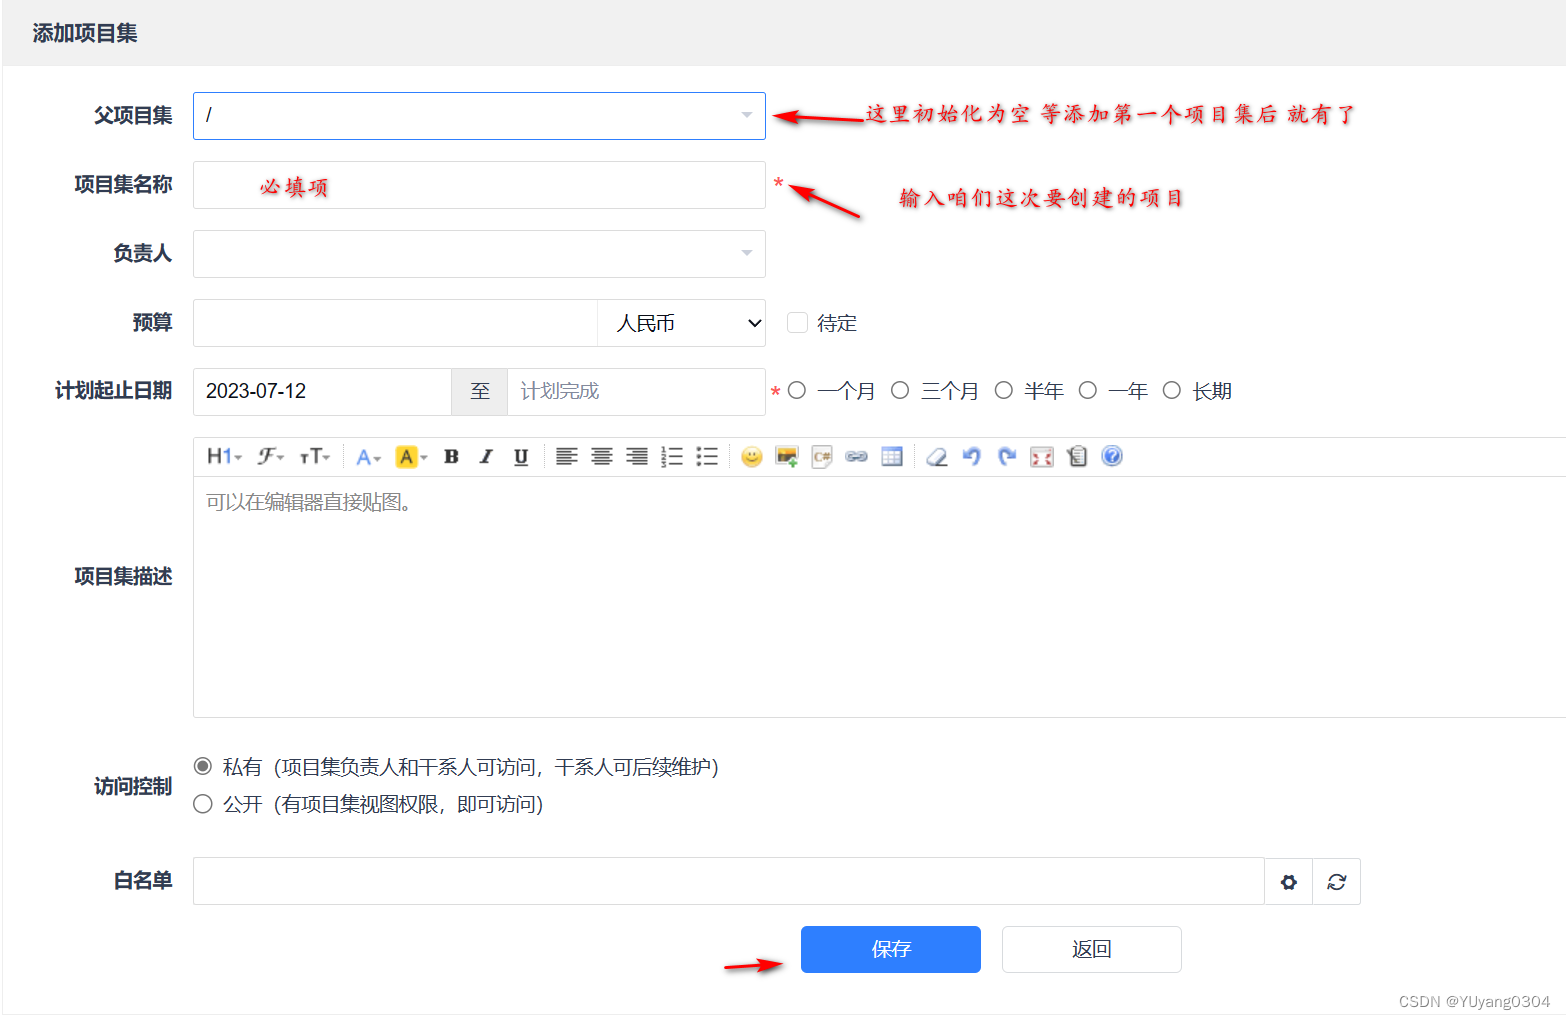
Task: Click the paste/clipboard editor icon
Action: click(1077, 457)
